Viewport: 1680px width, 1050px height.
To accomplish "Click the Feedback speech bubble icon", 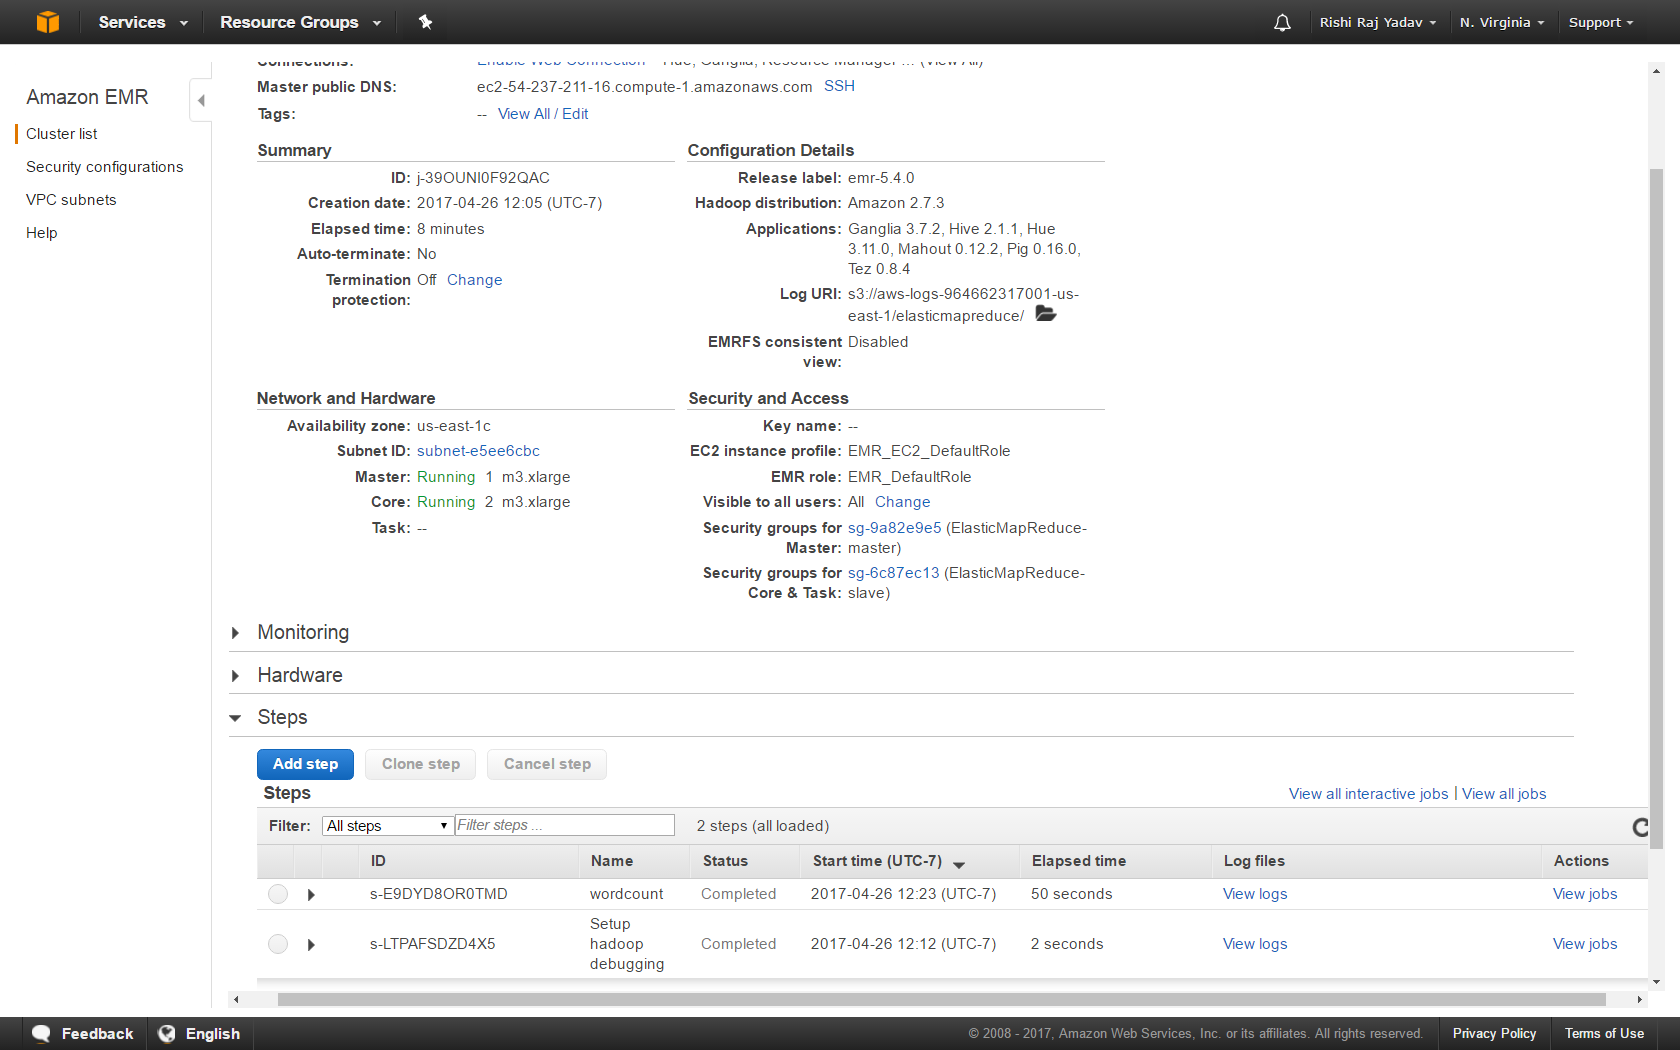I will [x=41, y=1033].
